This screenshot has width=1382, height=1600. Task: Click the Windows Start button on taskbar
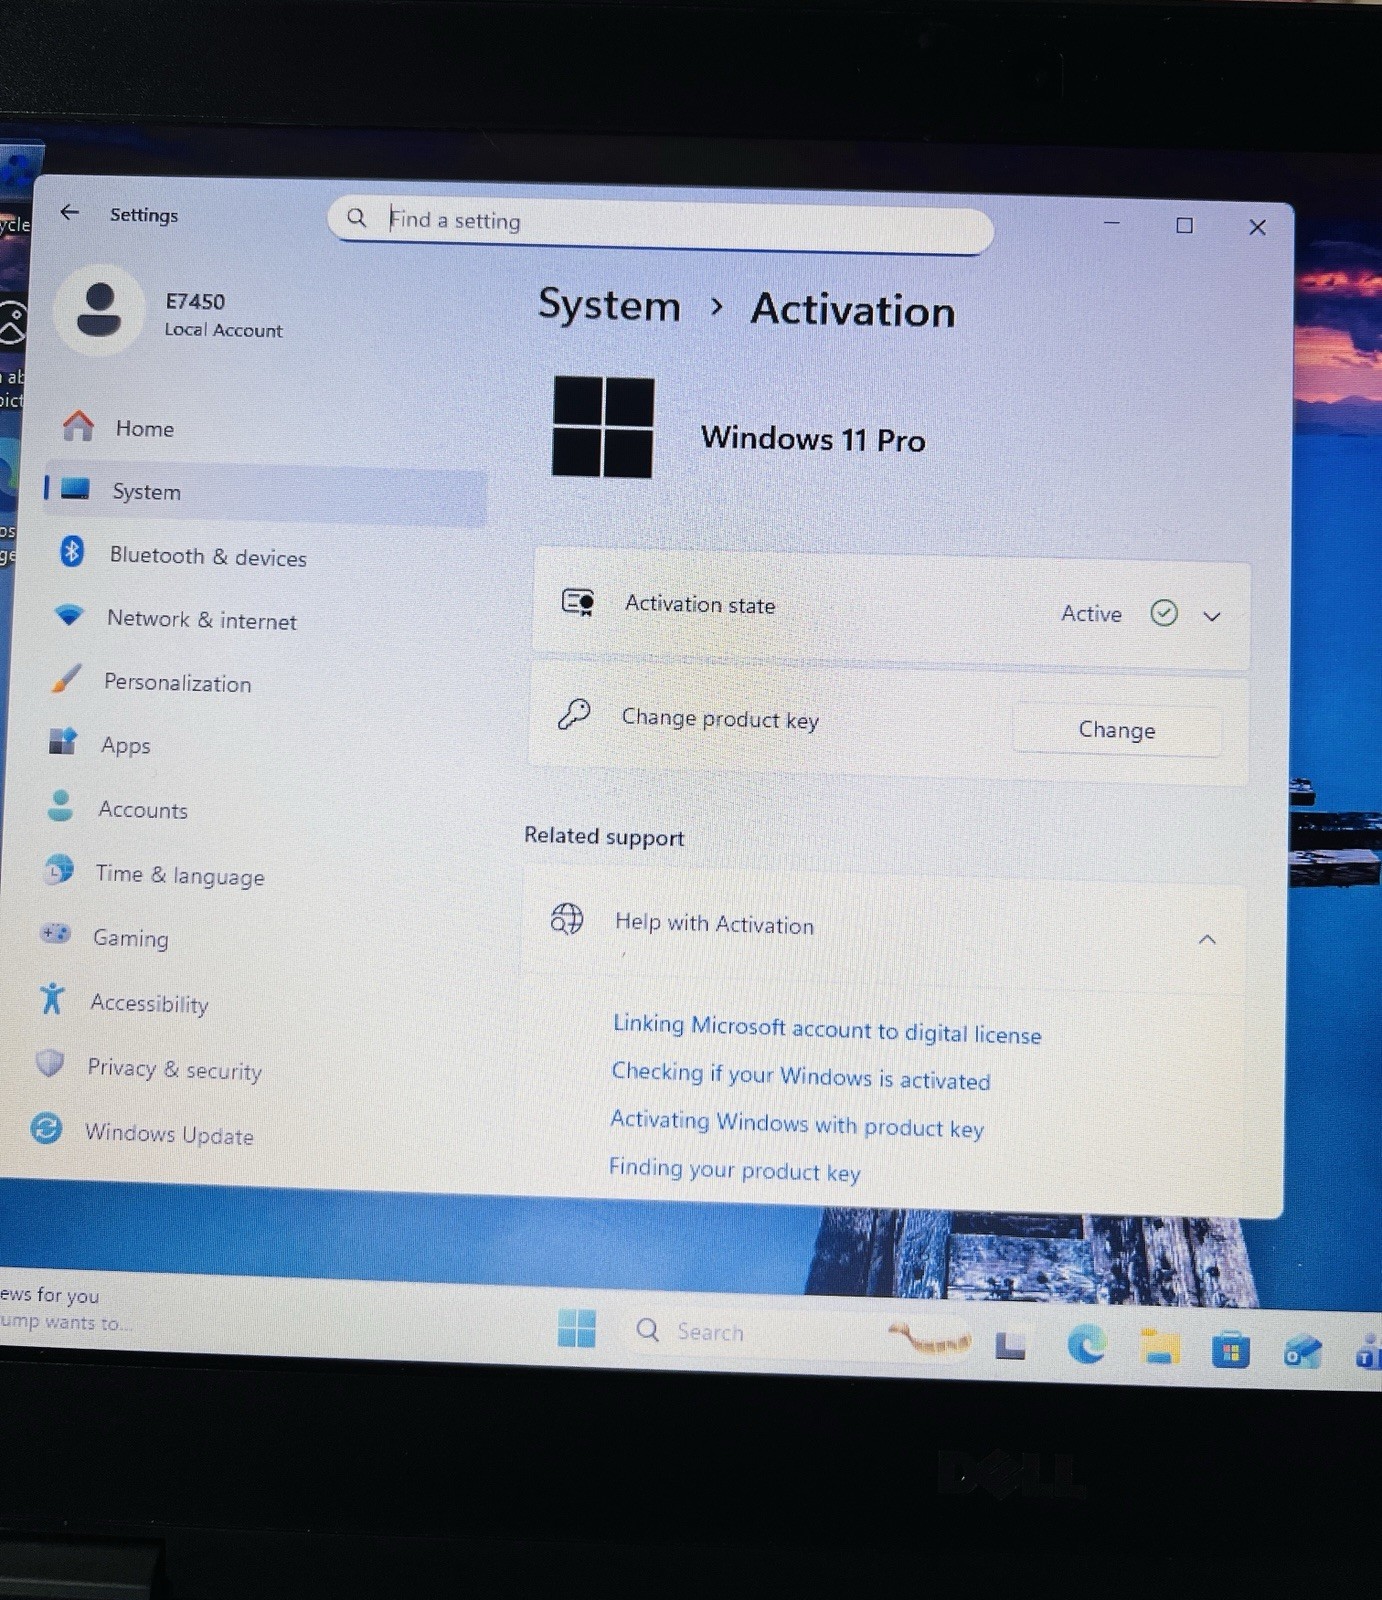point(576,1328)
